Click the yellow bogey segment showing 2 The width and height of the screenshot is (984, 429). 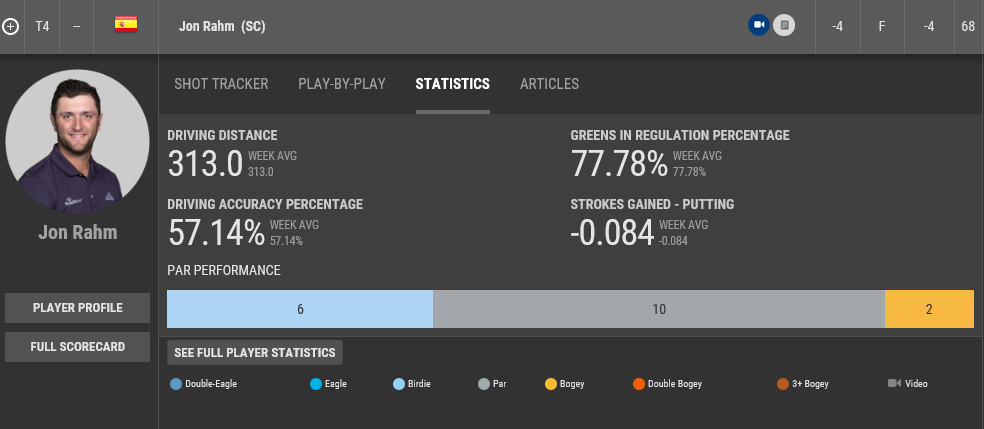[929, 309]
